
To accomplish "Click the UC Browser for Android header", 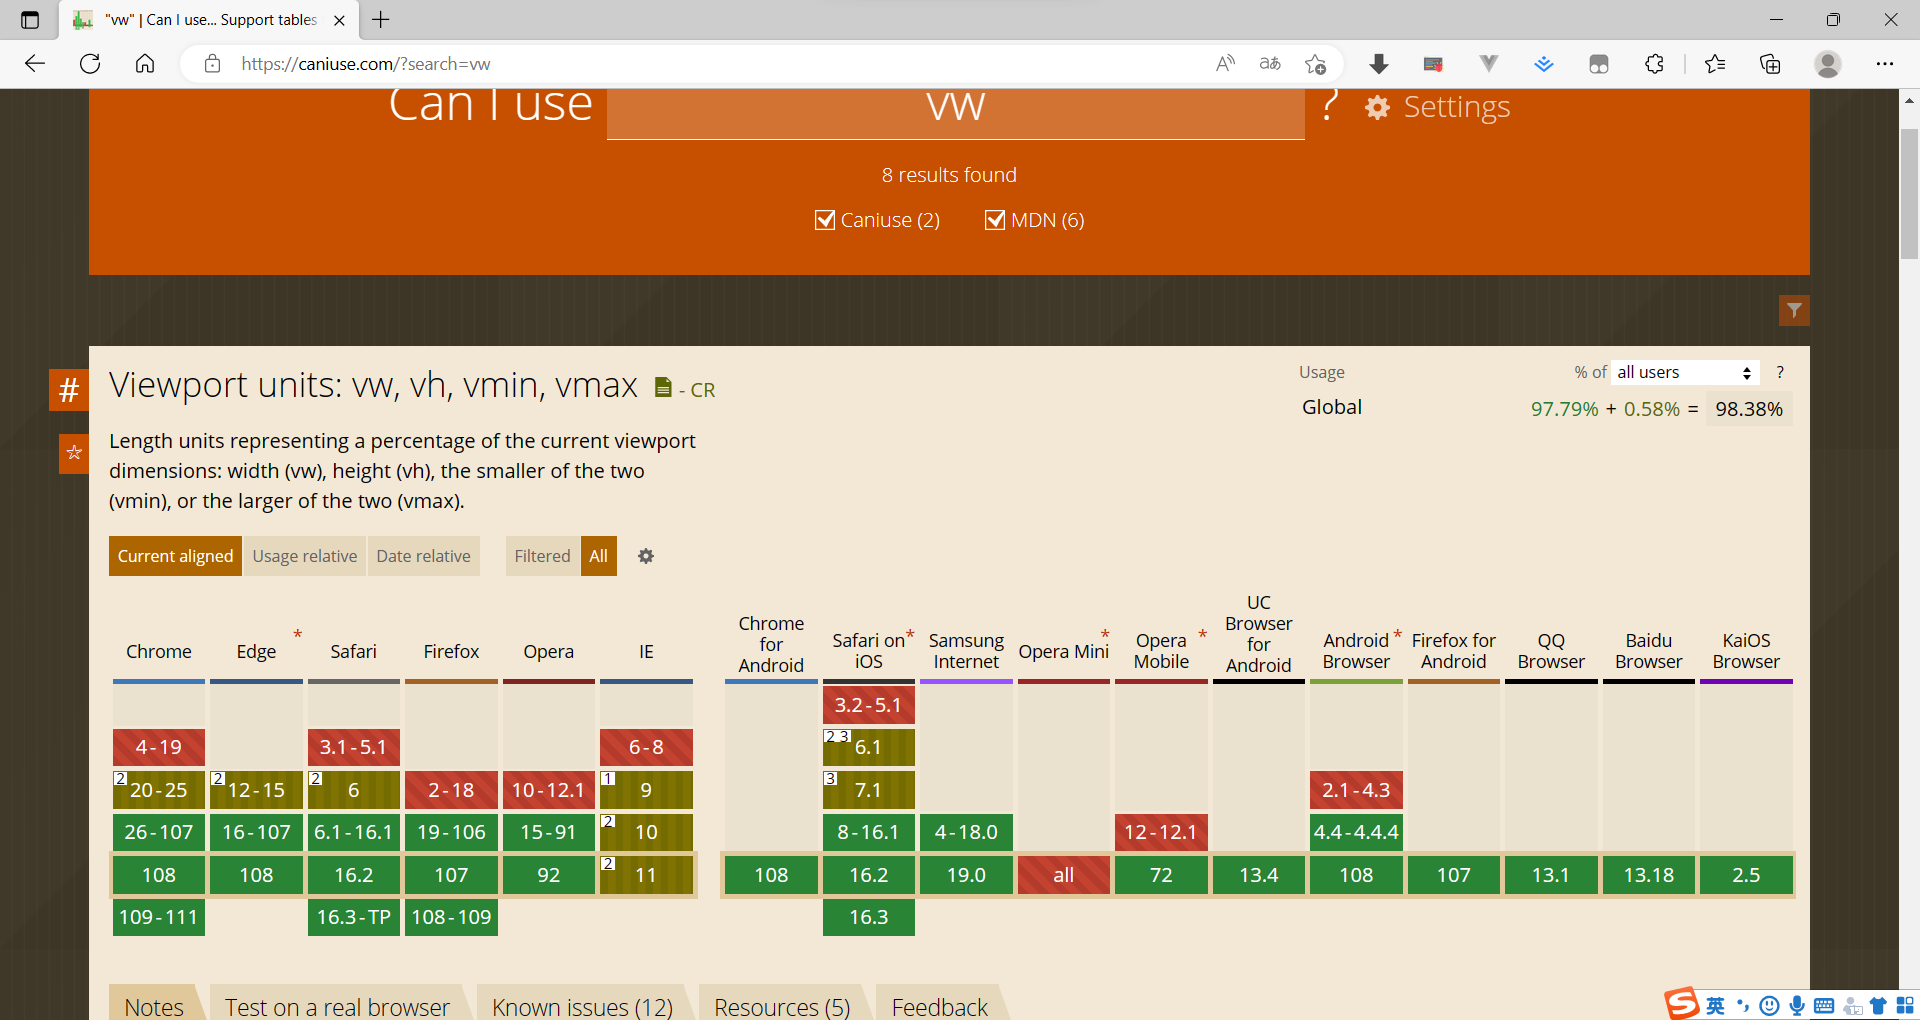I will [x=1259, y=634].
